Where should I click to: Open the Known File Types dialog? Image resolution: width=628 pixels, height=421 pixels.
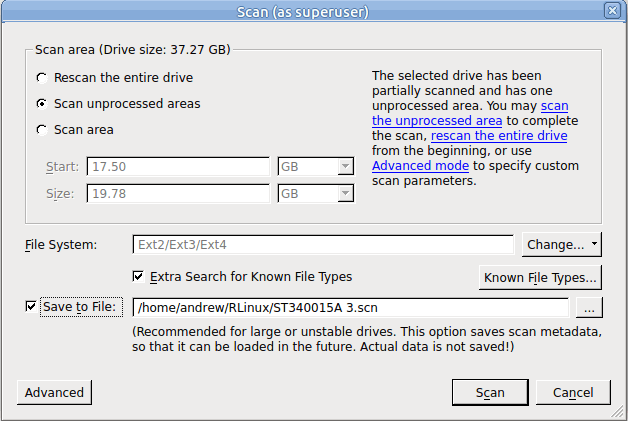(541, 277)
